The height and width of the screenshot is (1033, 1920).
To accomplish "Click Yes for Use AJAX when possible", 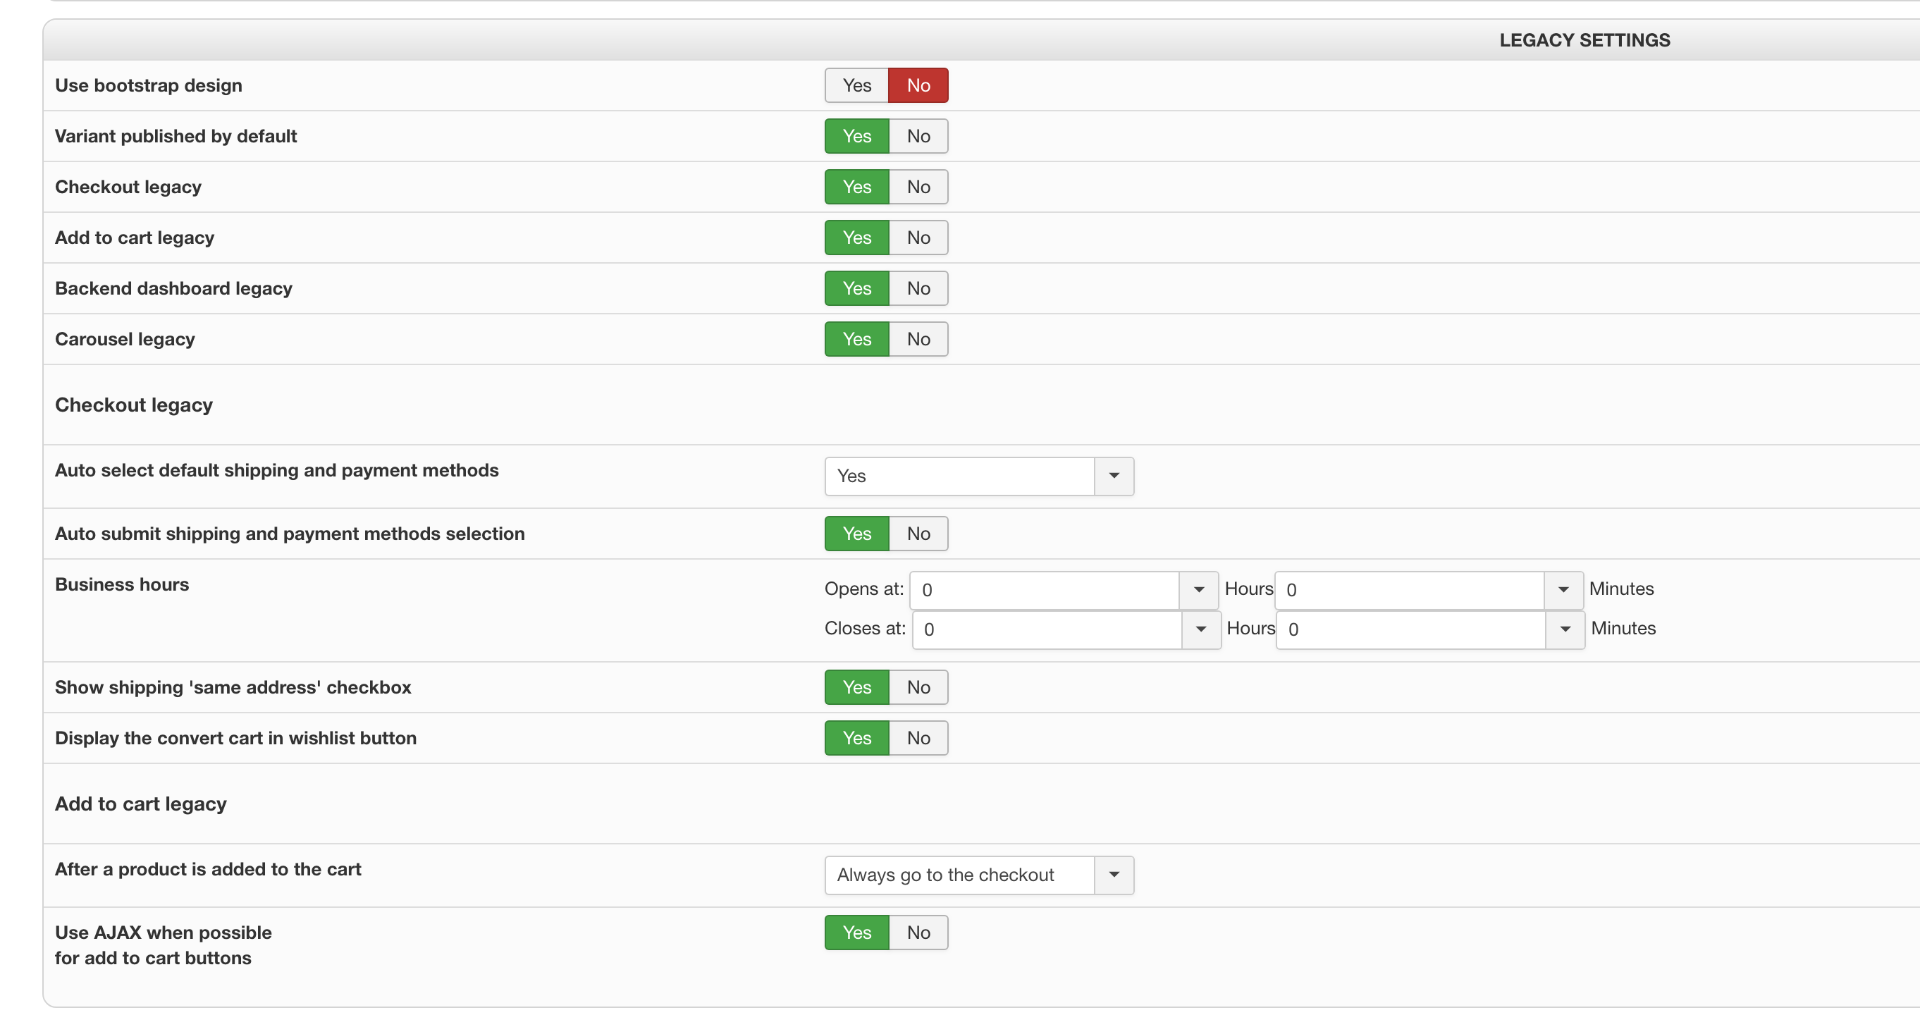I will (x=857, y=933).
